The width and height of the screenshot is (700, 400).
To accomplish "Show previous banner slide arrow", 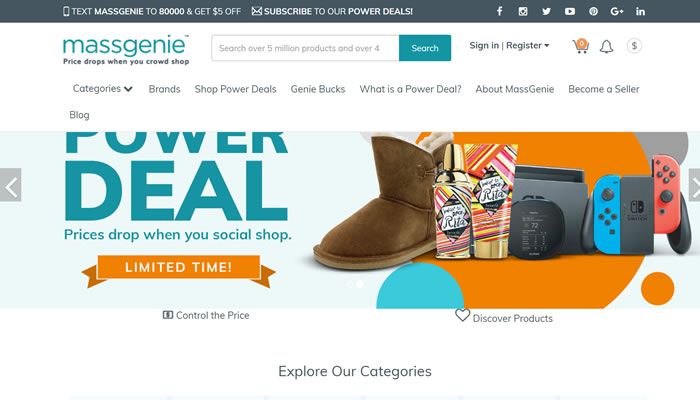I will [x=11, y=185].
